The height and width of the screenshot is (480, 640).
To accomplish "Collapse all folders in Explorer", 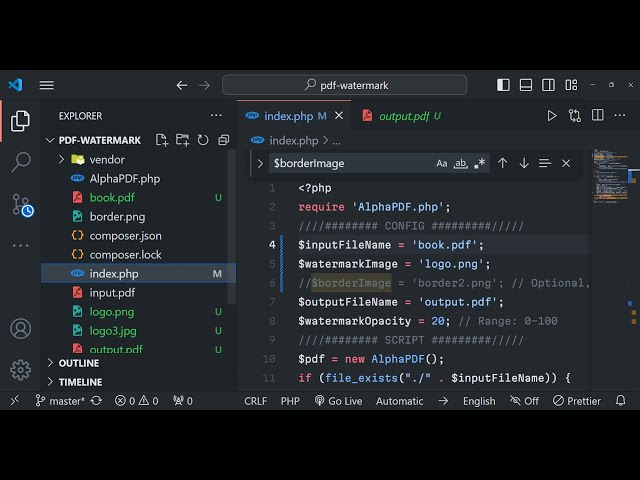I will (x=223, y=140).
